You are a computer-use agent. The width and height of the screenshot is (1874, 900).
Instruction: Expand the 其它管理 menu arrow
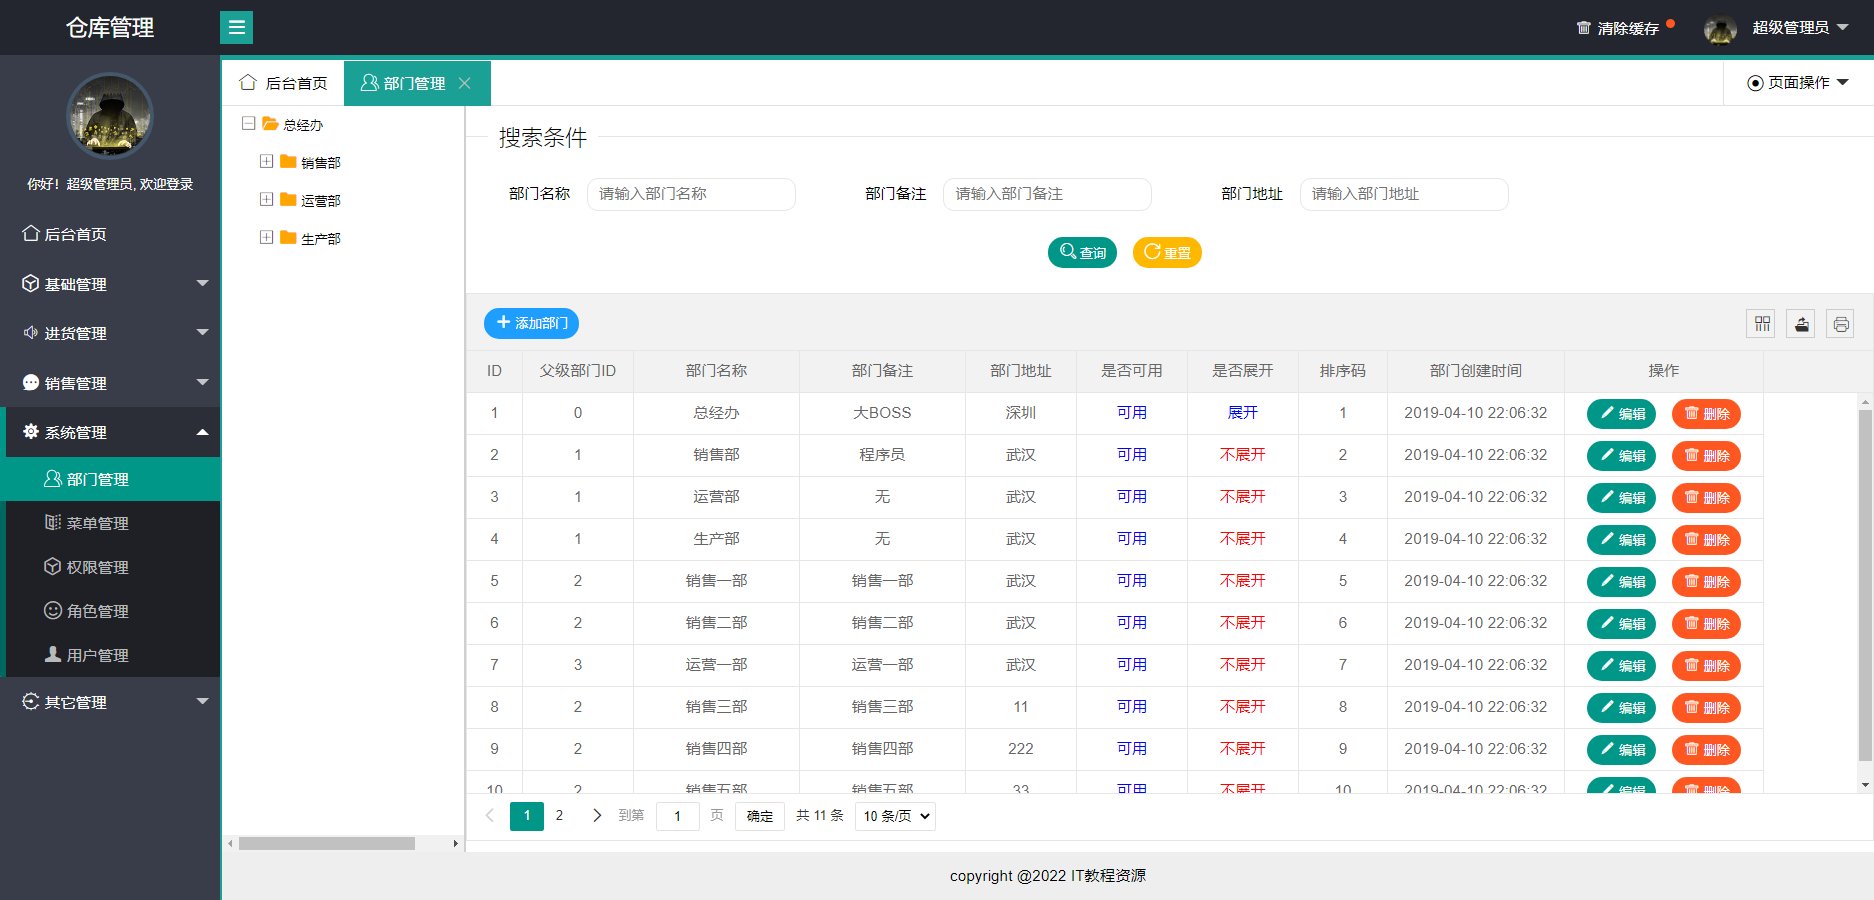pos(203,701)
